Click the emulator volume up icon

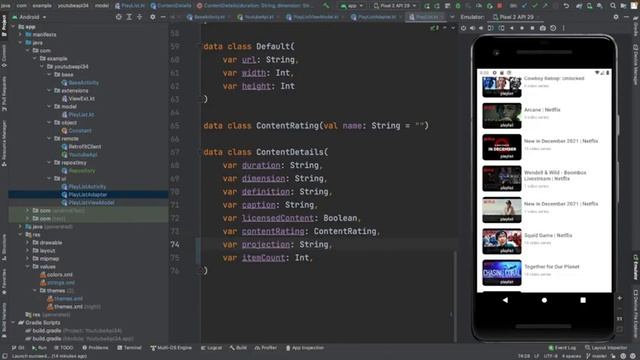coord(472,28)
